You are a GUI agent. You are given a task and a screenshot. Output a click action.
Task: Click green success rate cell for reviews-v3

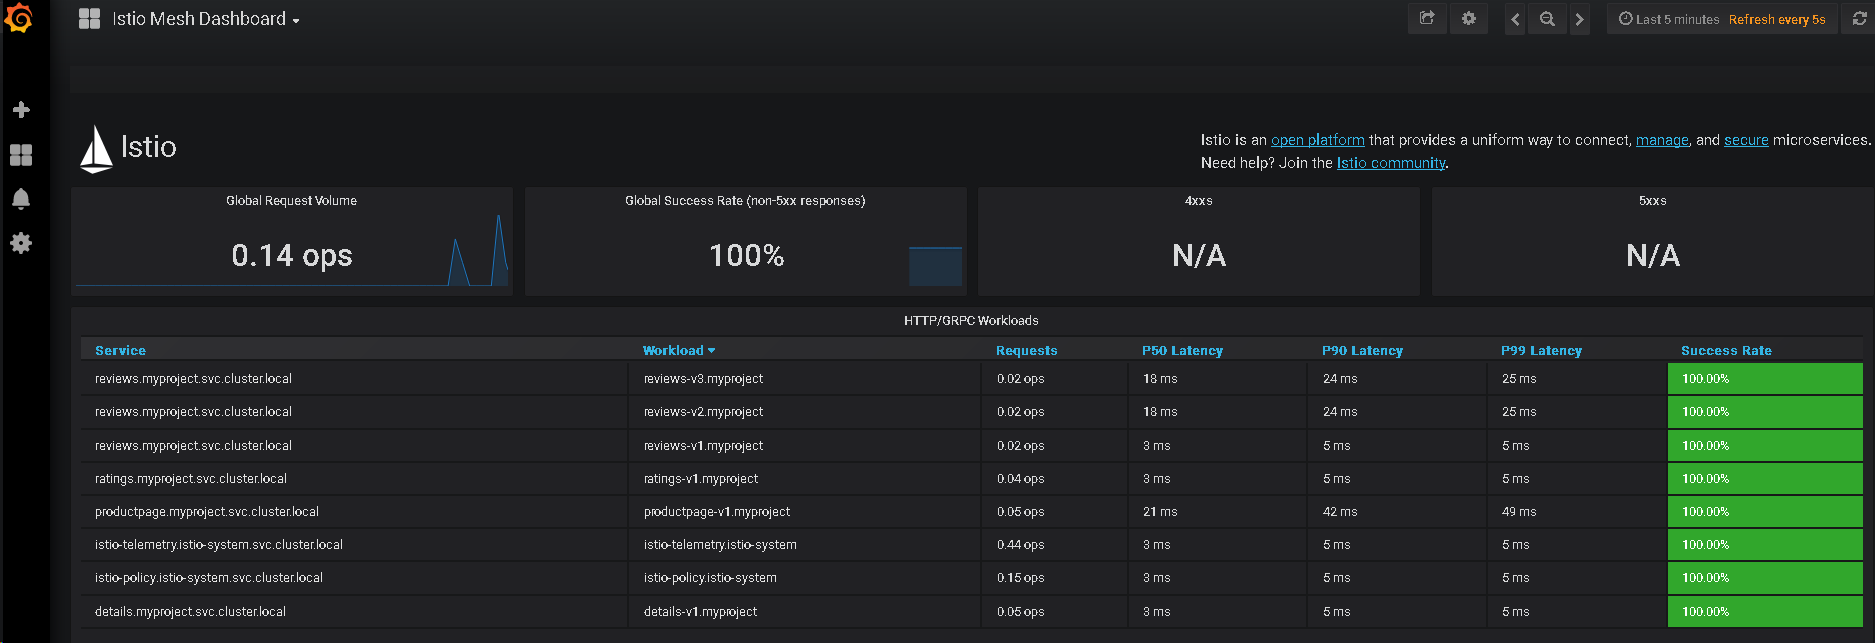point(1765,379)
